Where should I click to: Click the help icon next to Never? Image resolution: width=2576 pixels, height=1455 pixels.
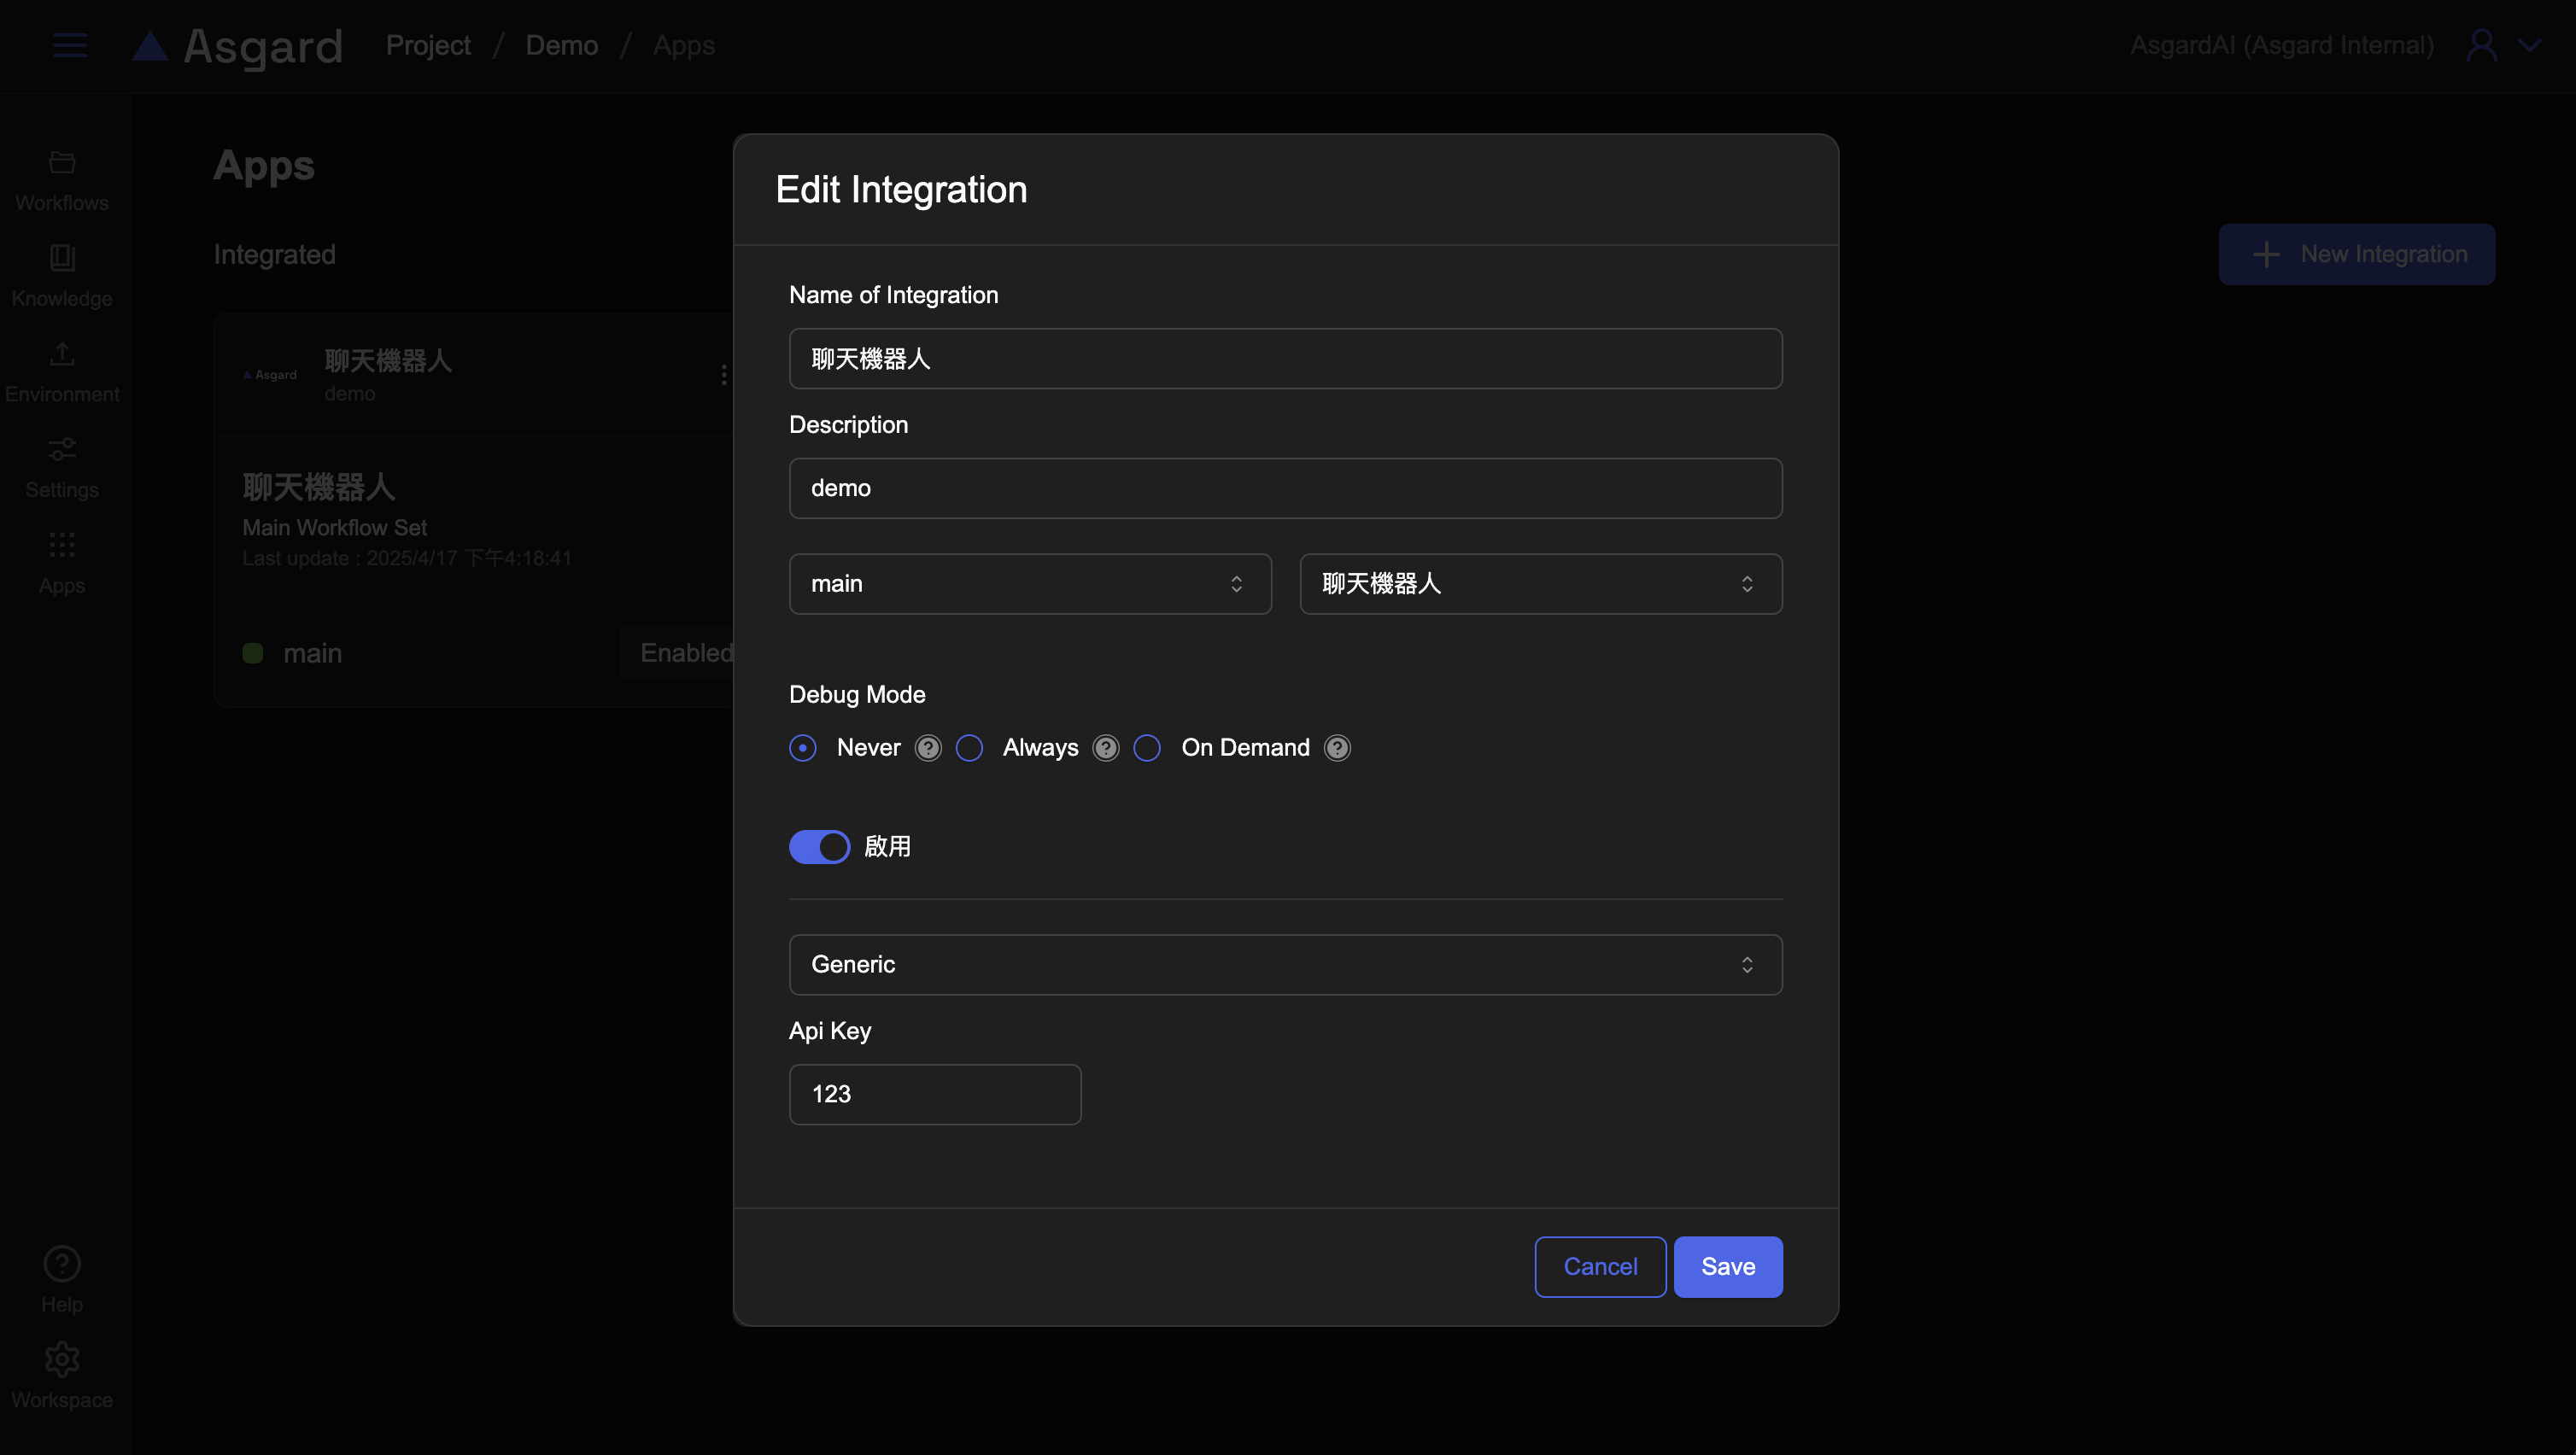[928, 748]
